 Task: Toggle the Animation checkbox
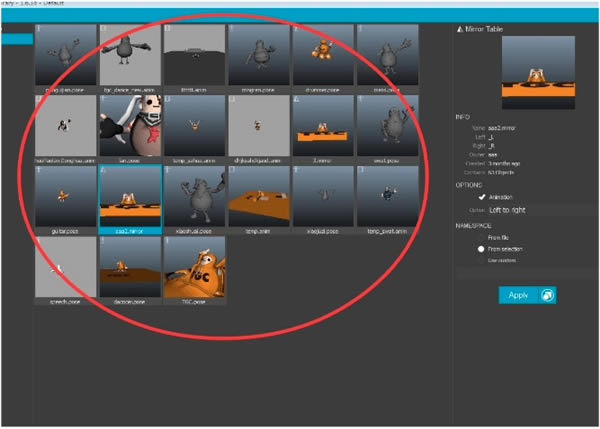[x=483, y=197]
